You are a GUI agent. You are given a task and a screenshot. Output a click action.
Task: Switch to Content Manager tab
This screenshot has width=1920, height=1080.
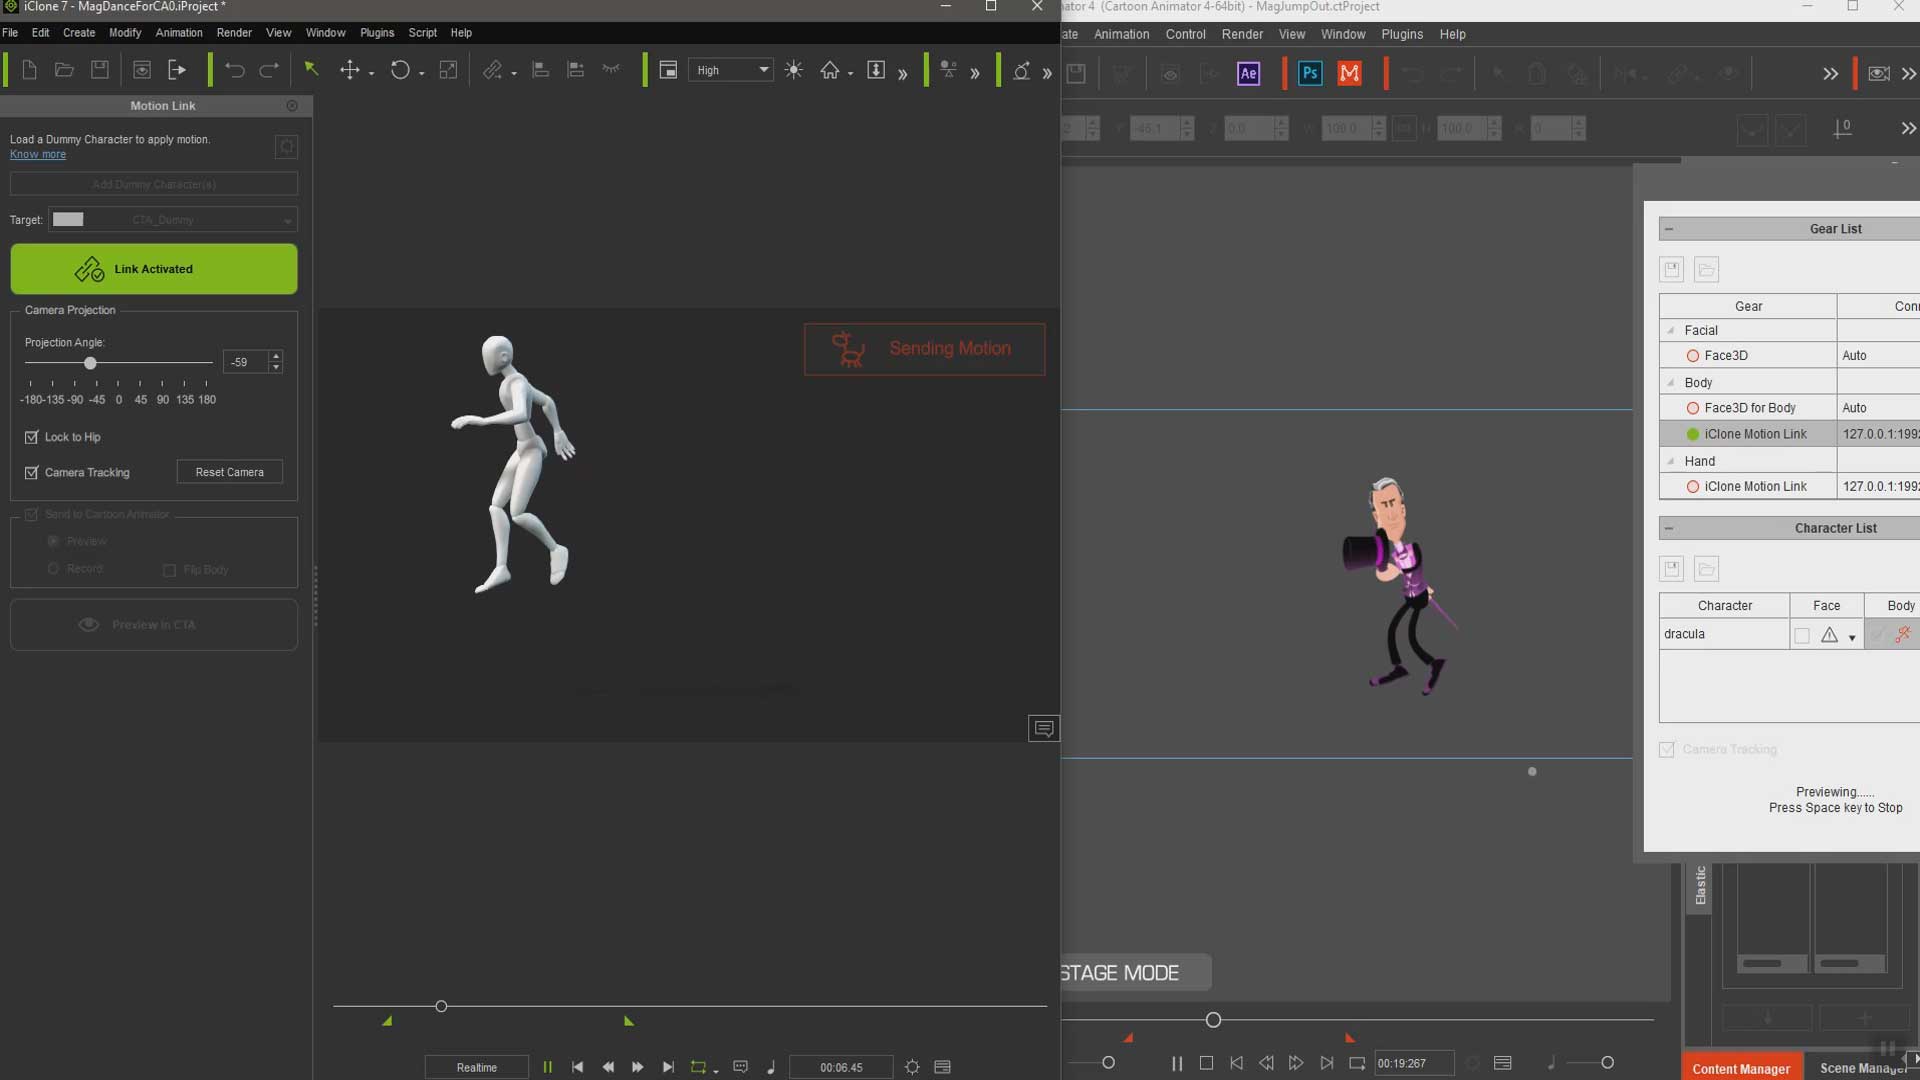click(1741, 1068)
